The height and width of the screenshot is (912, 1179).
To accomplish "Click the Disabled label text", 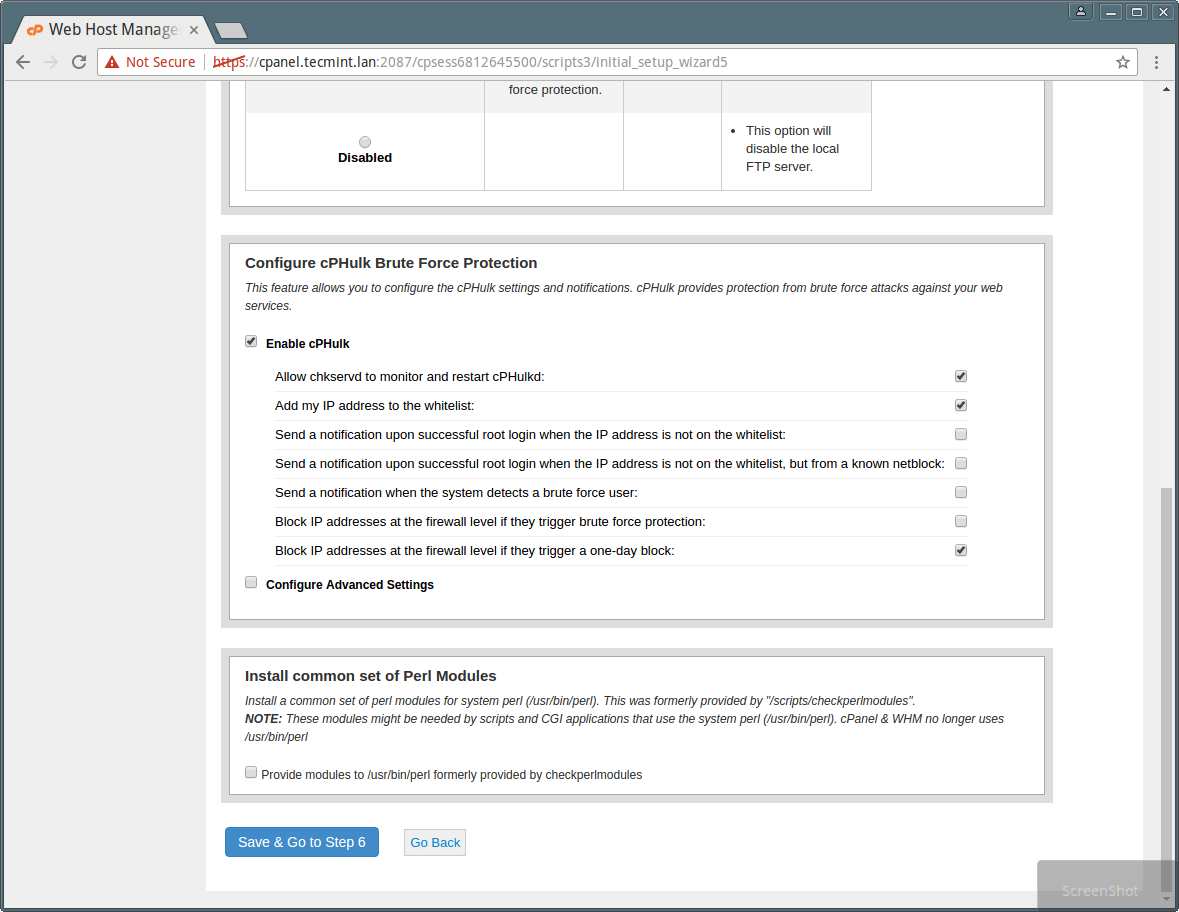I will coord(365,158).
